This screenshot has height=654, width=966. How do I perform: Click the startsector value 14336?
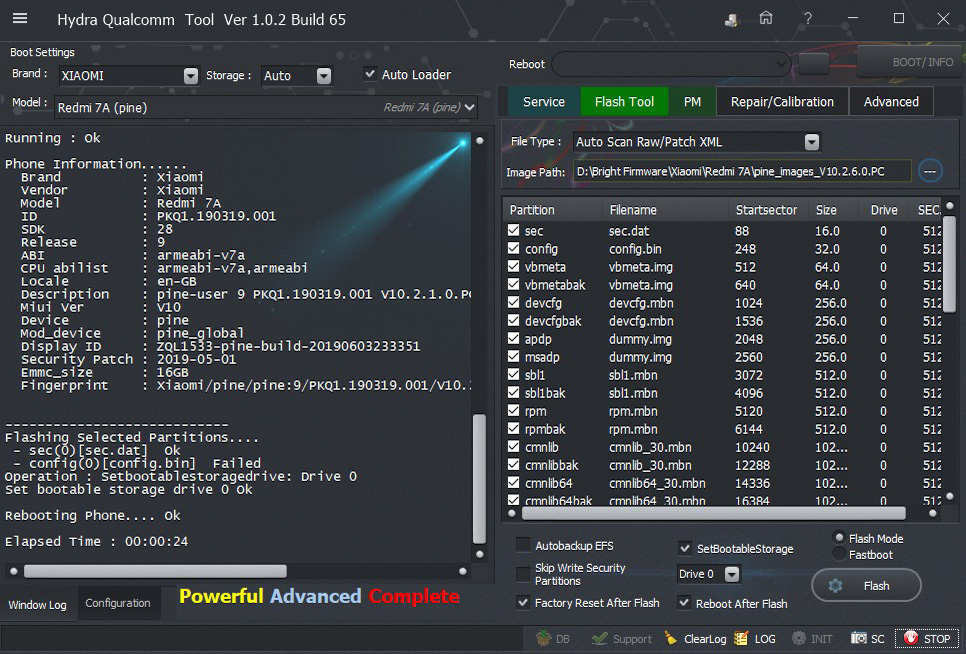(752, 483)
